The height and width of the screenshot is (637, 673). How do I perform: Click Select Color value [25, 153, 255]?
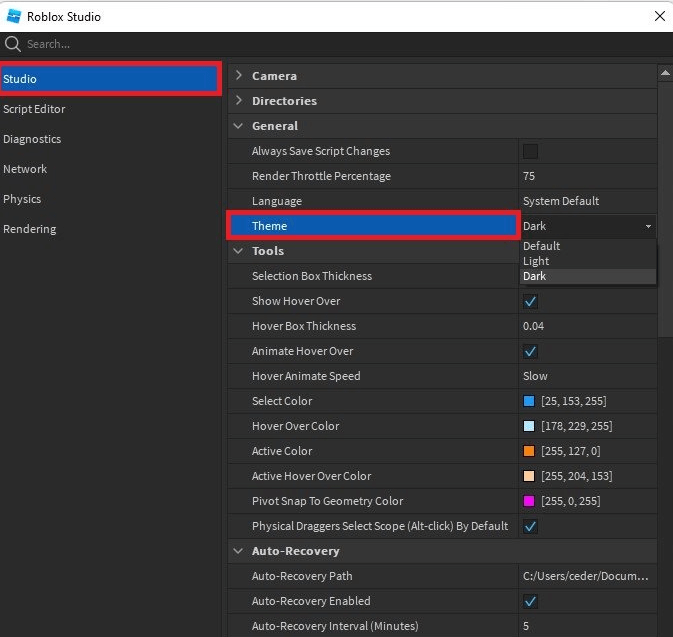tap(573, 401)
